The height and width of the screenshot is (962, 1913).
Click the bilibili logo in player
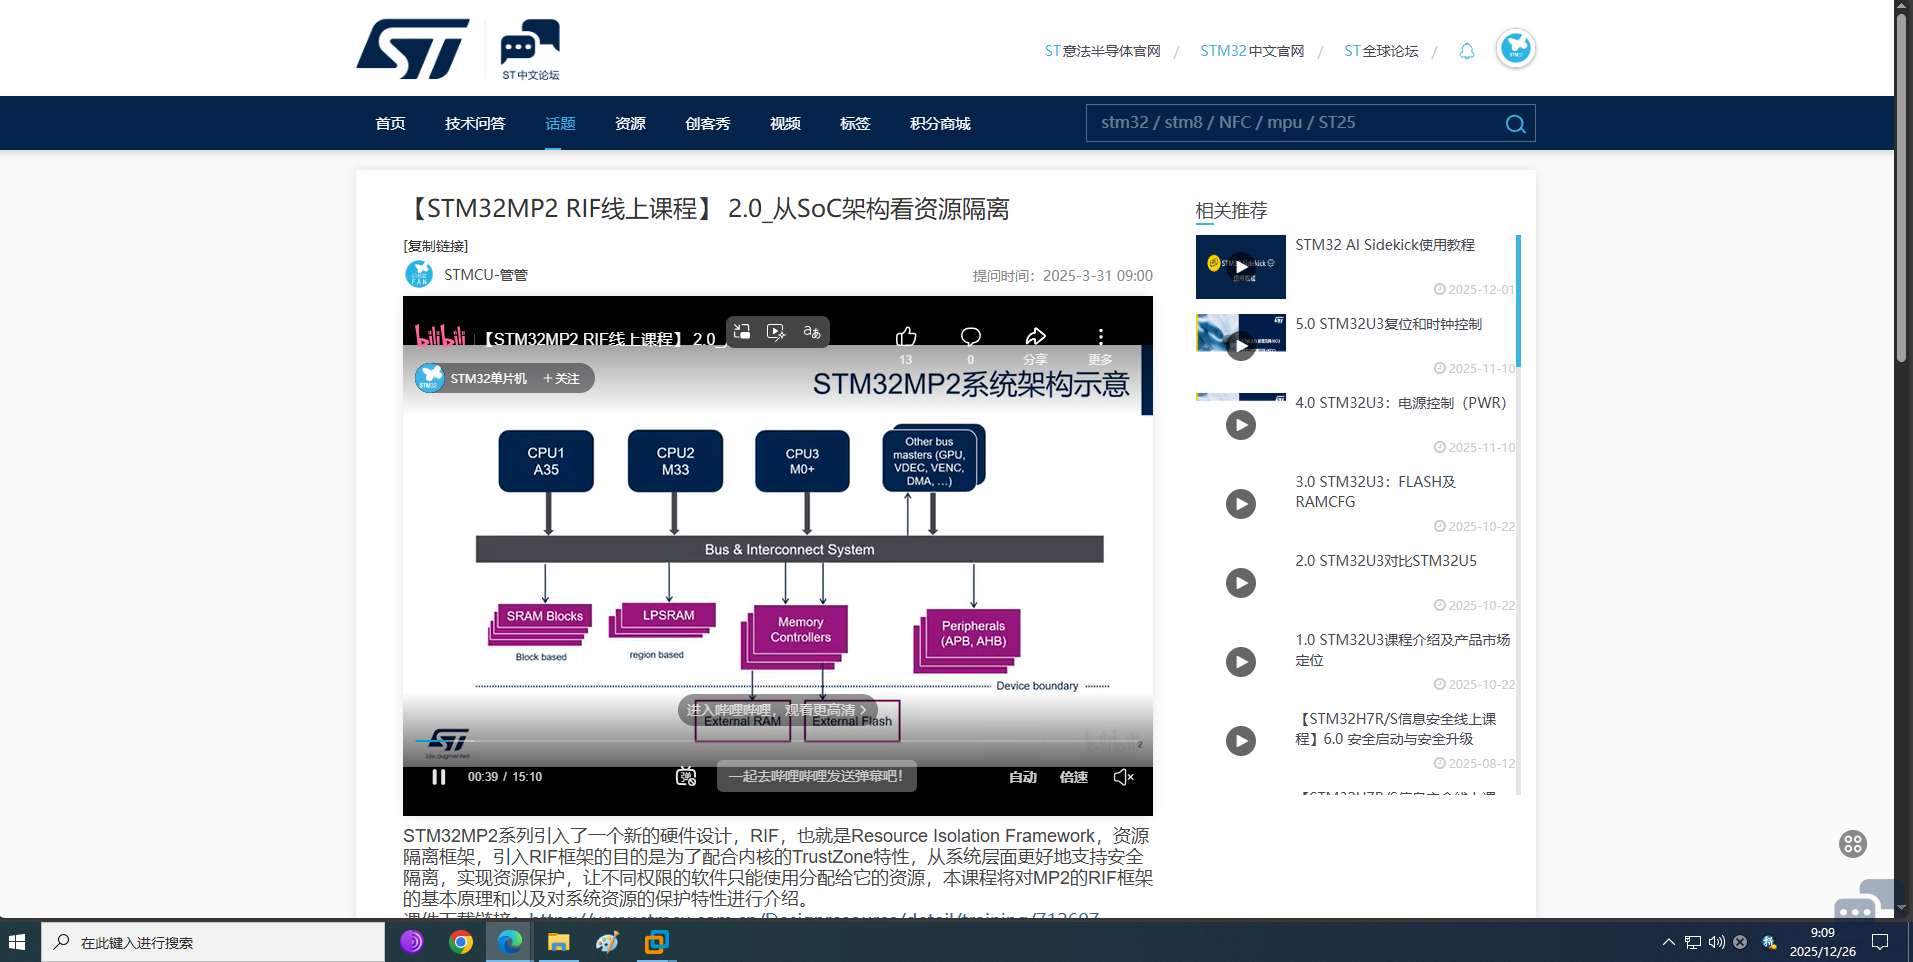(x=441, y=337)
